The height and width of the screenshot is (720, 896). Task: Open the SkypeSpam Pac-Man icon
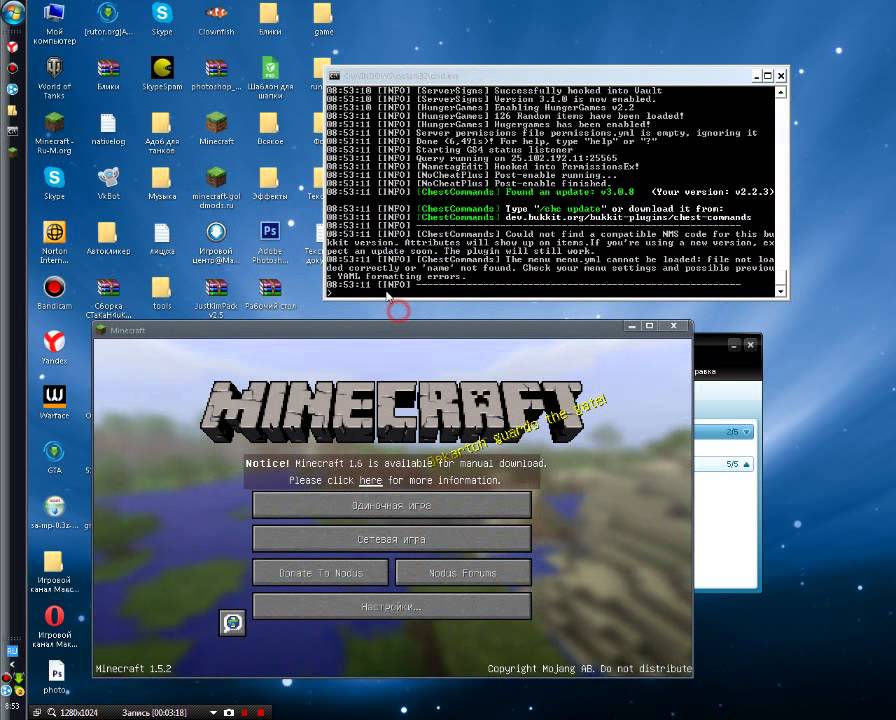(162, 74)
